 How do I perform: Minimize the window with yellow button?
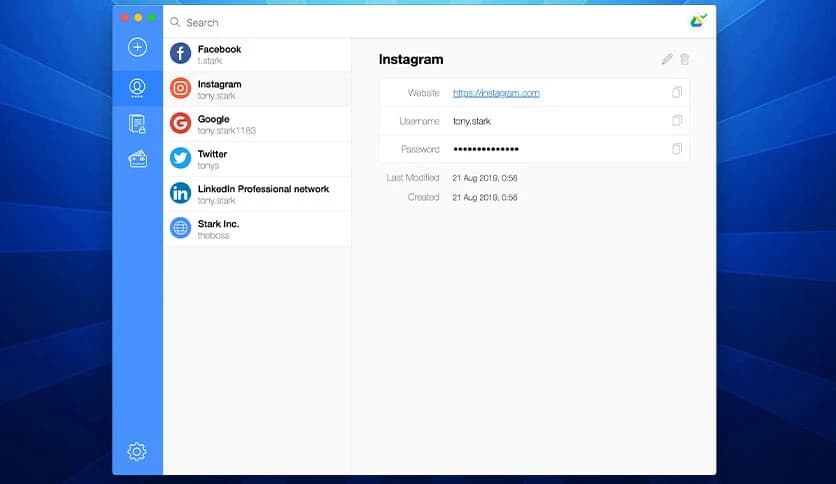pyautogui.click(x=138, y=18)
